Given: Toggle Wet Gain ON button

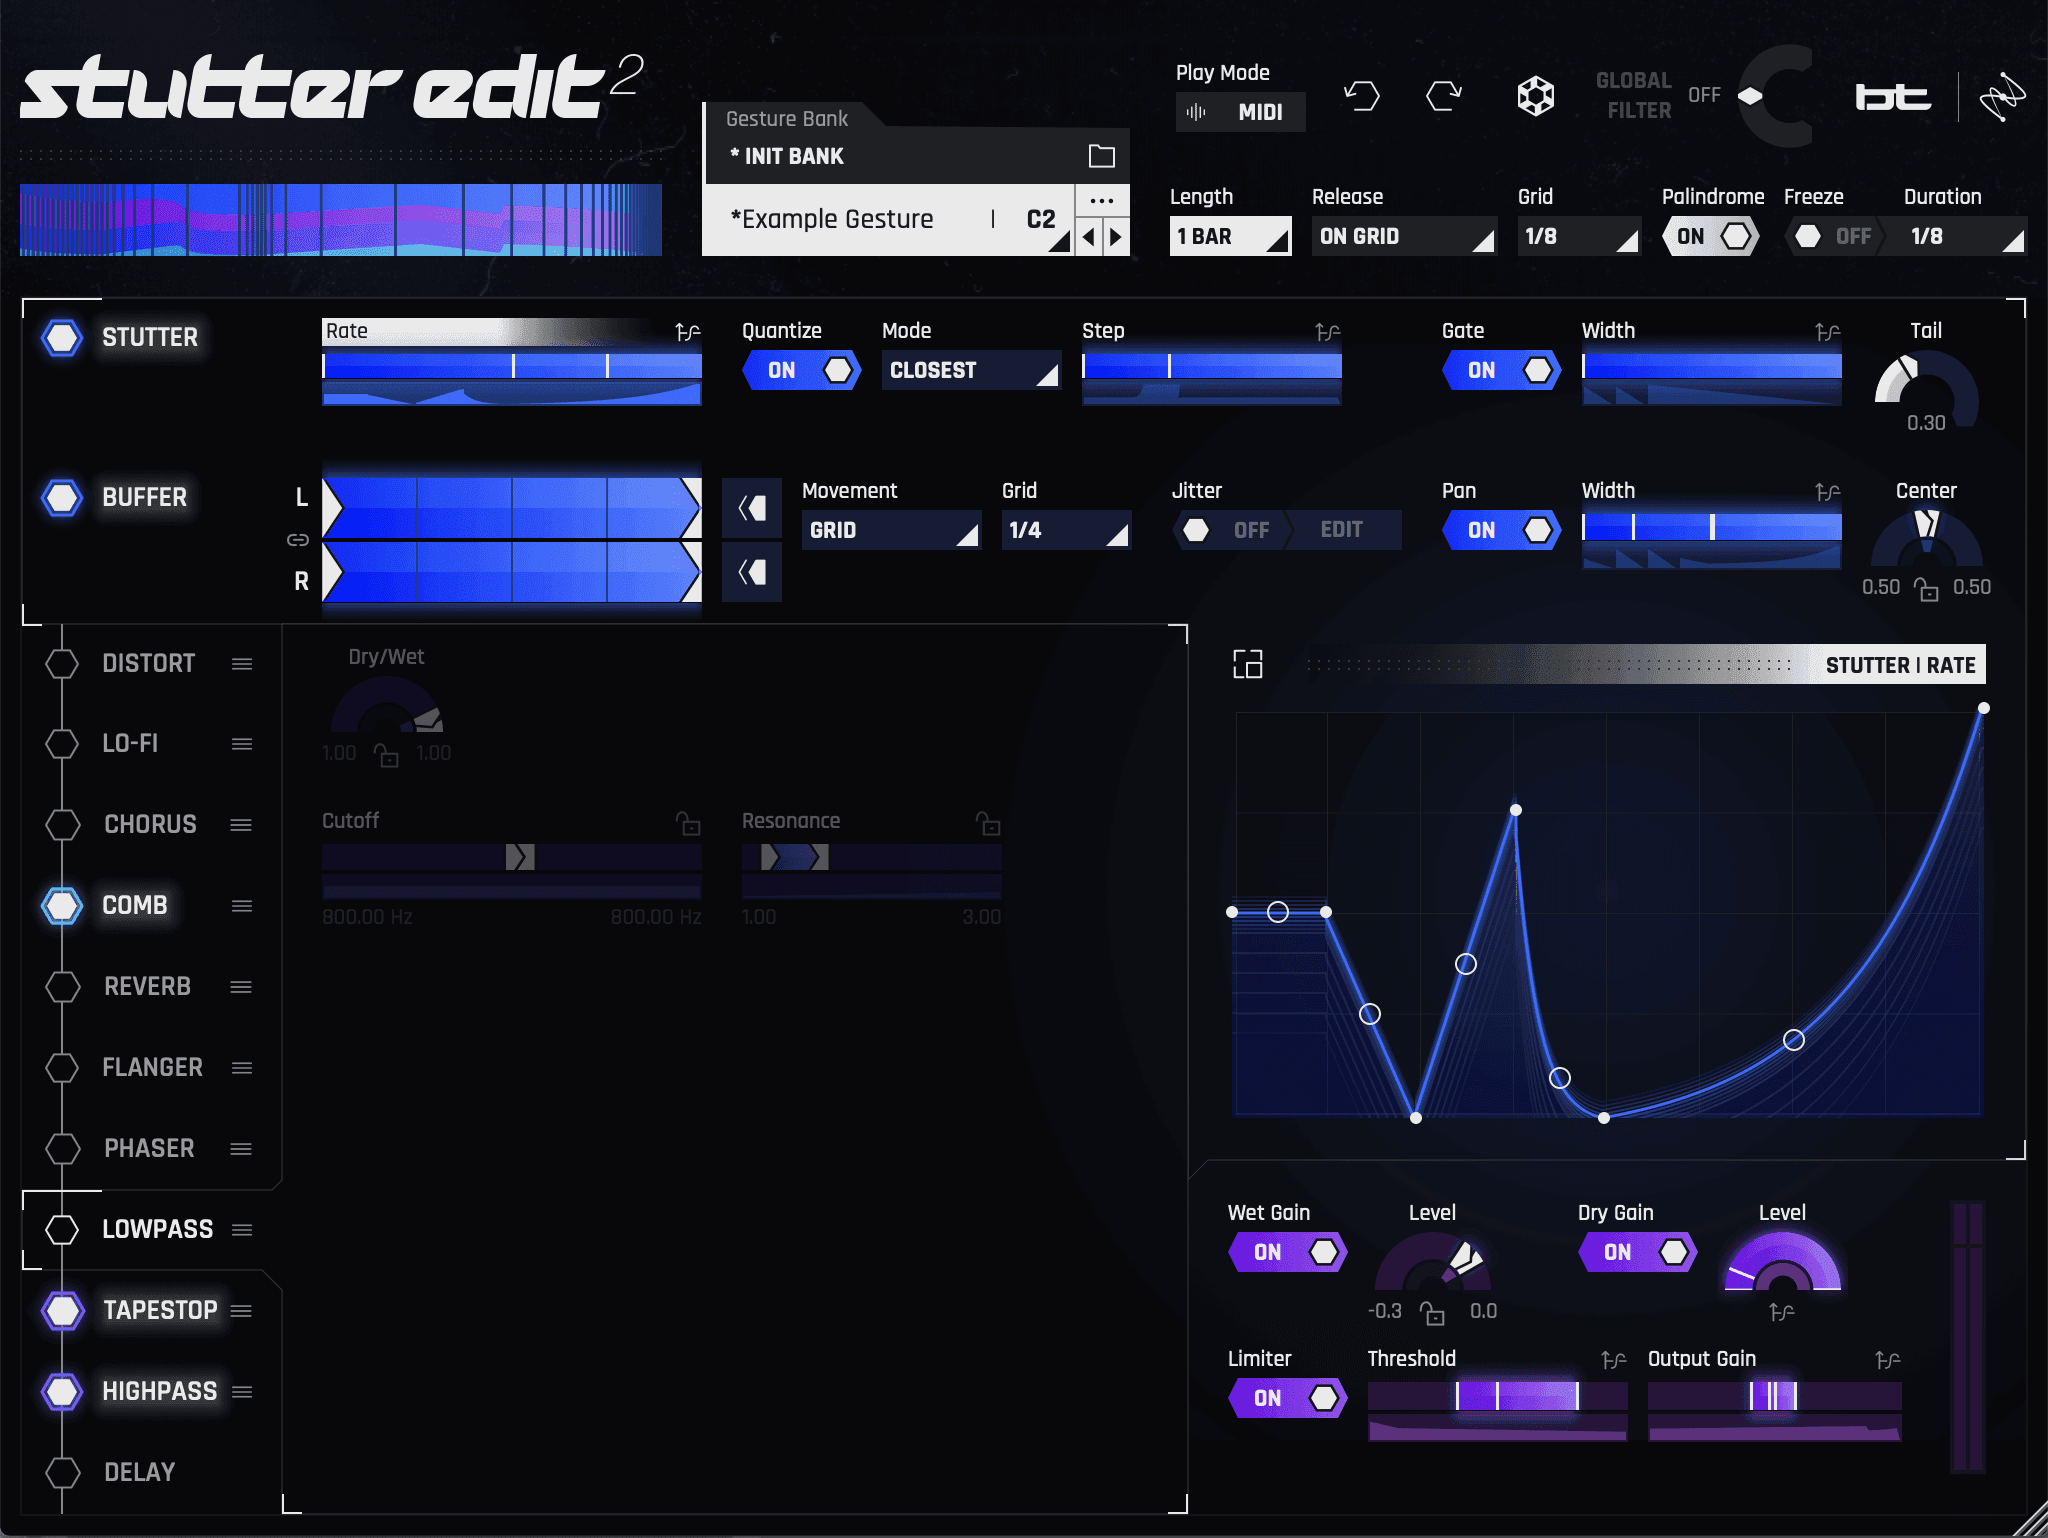Looking at the screenshot, I should pos(1288,1252).
